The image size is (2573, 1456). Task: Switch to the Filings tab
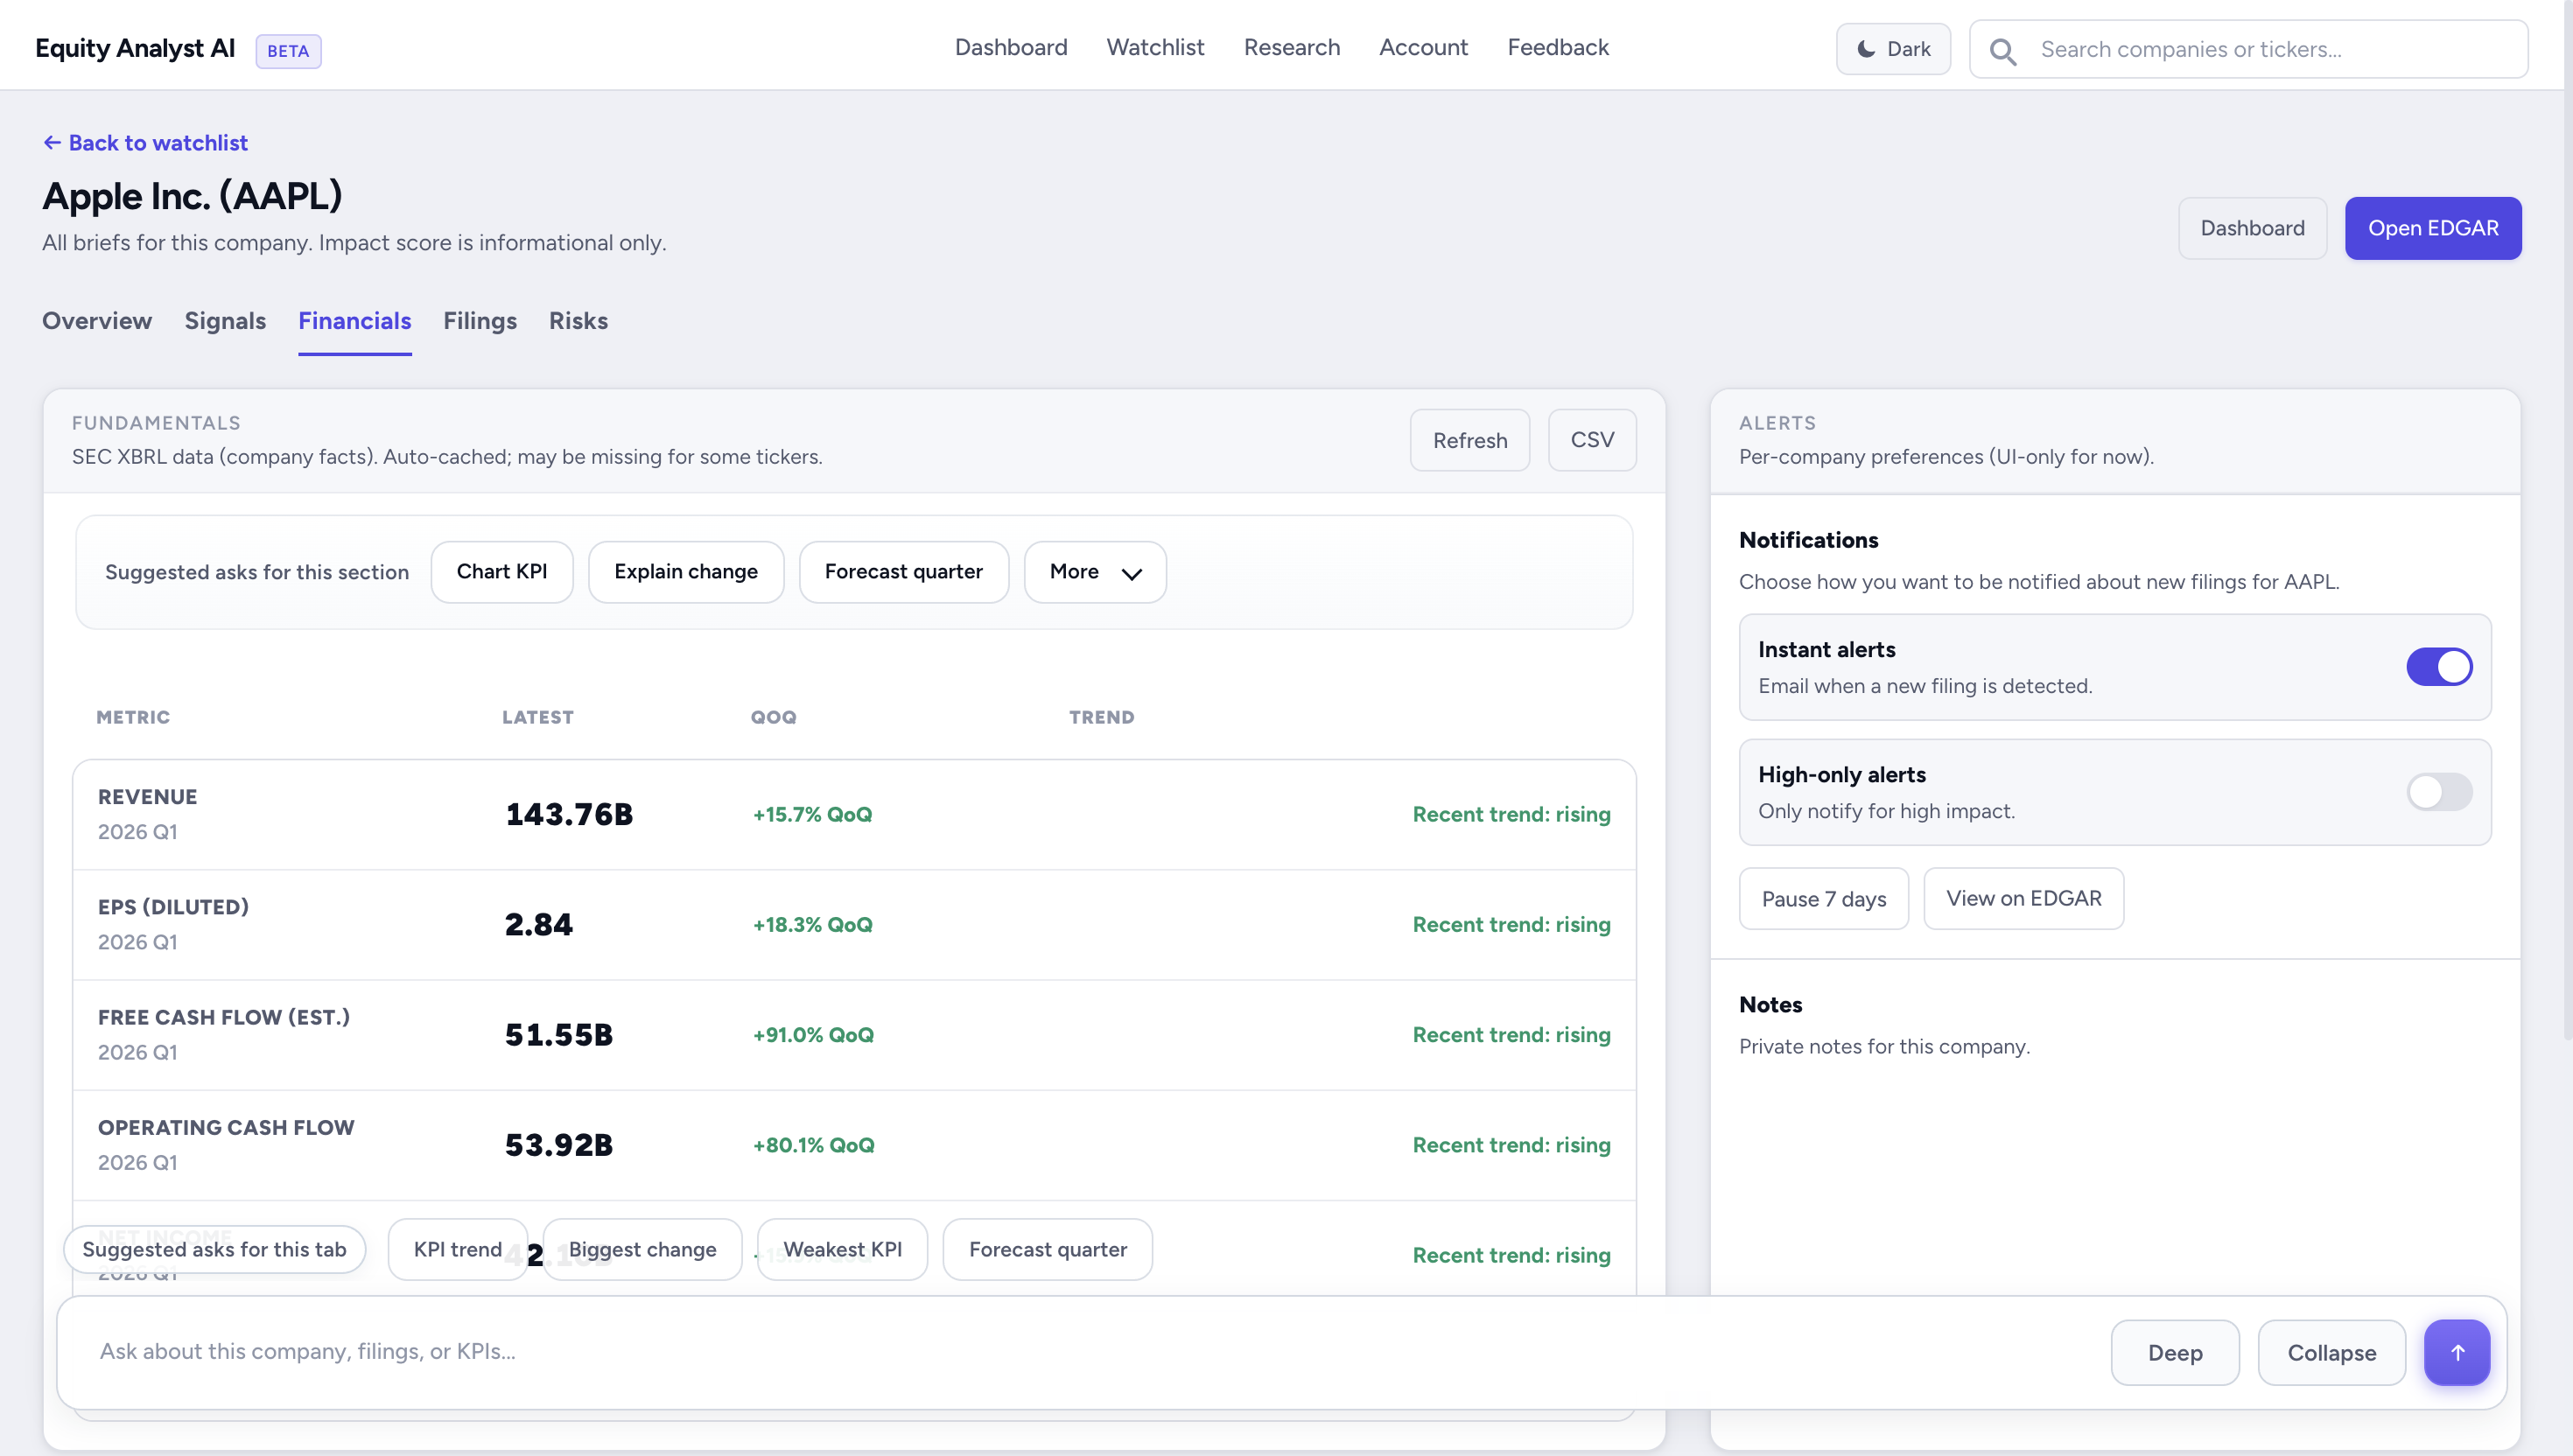pos(479,321)
